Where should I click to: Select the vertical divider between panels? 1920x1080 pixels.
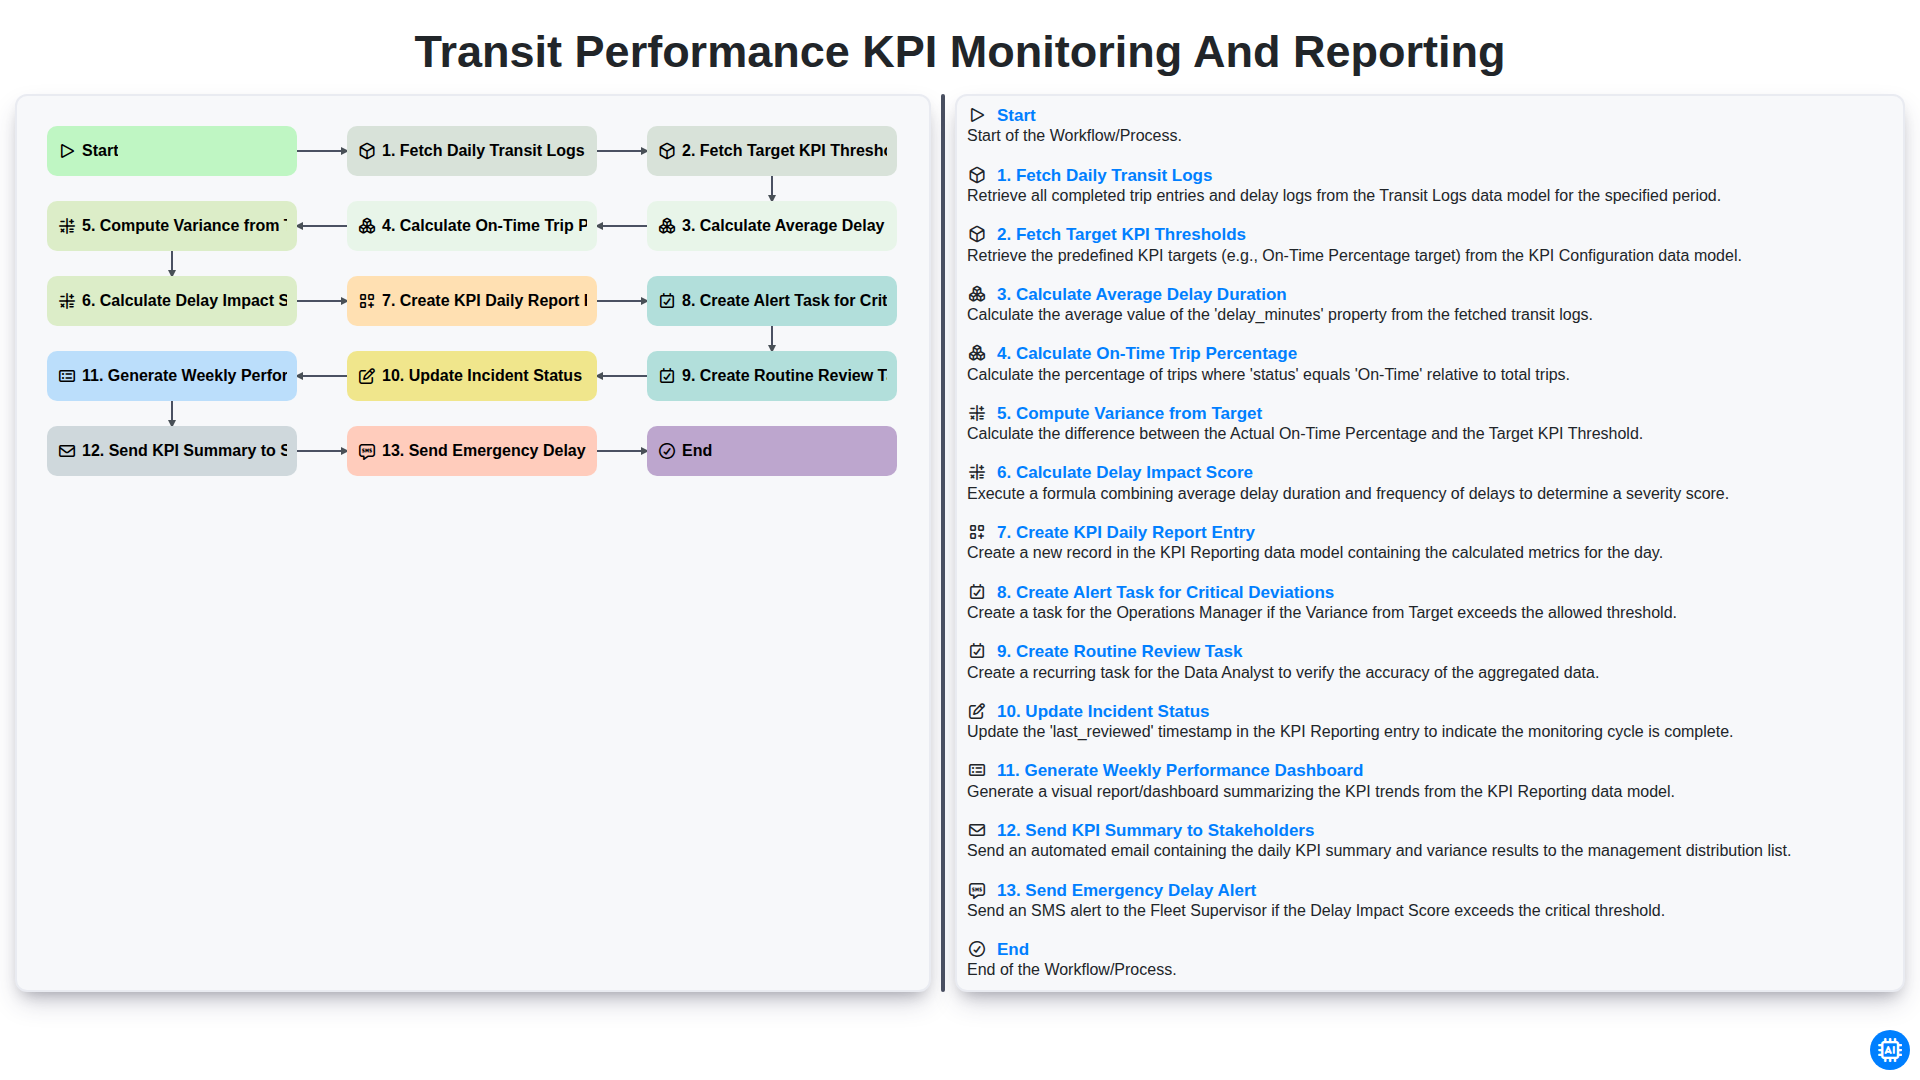(x=943, y=543)
